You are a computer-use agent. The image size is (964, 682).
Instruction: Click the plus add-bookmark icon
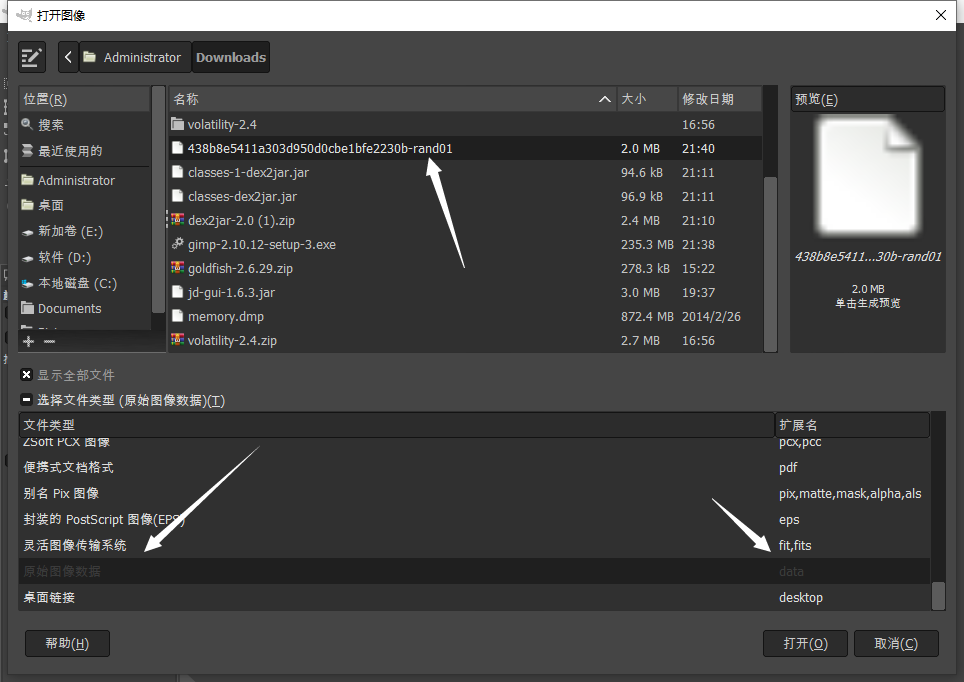(29, 341)
